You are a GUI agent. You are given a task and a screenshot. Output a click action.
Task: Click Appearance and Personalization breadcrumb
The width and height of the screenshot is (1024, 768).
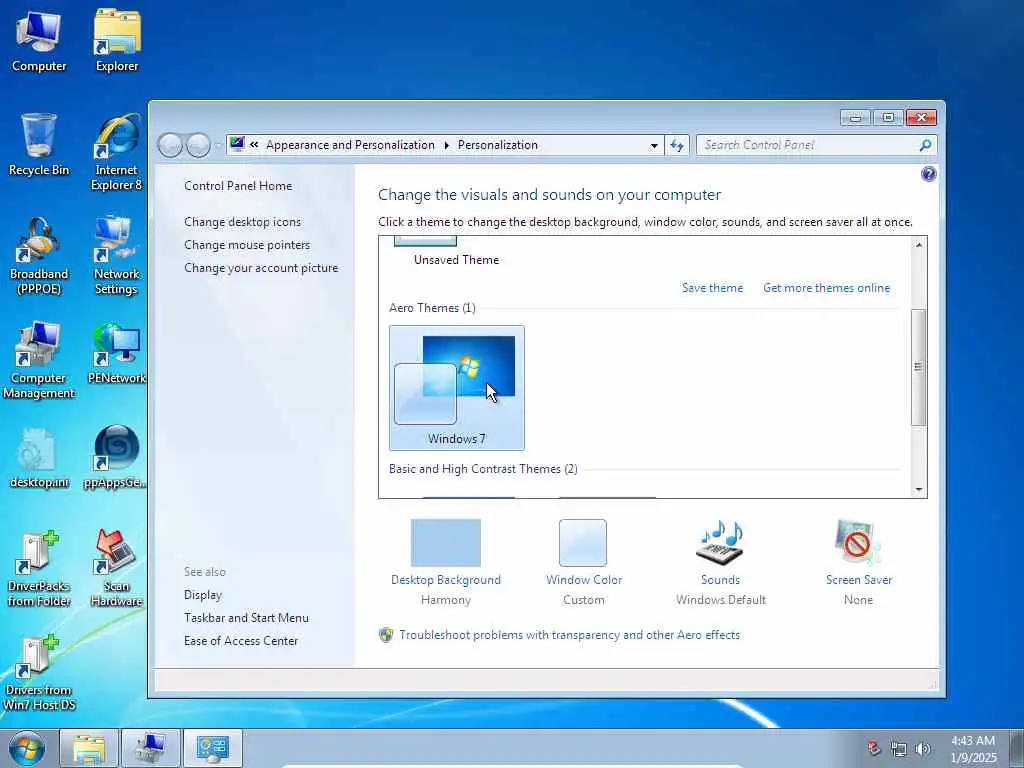pos(350,145)
